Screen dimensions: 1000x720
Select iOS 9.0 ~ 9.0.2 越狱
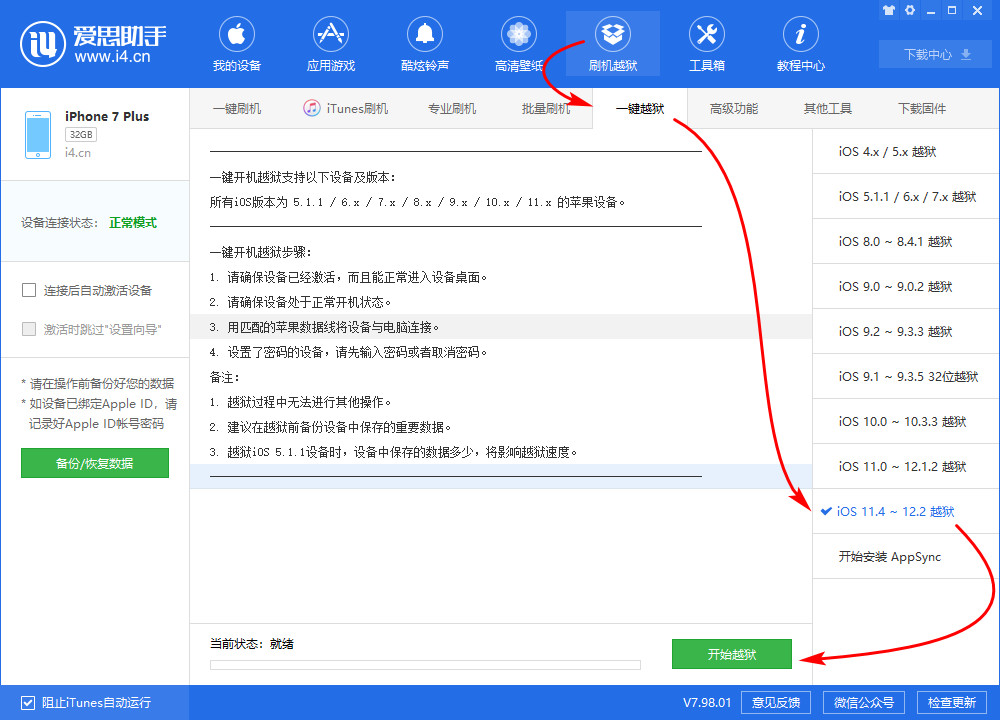pos(906,286)
